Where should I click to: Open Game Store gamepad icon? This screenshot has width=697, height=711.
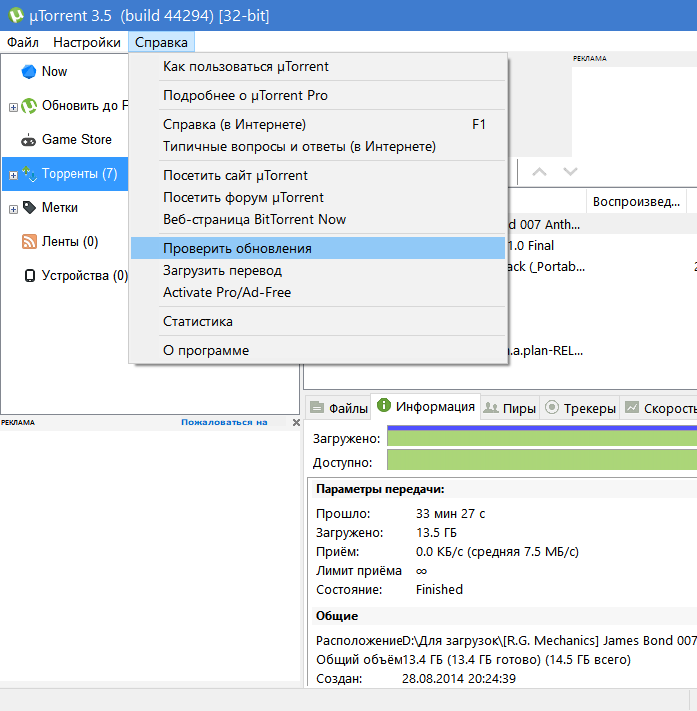click(x=29, y=140)
